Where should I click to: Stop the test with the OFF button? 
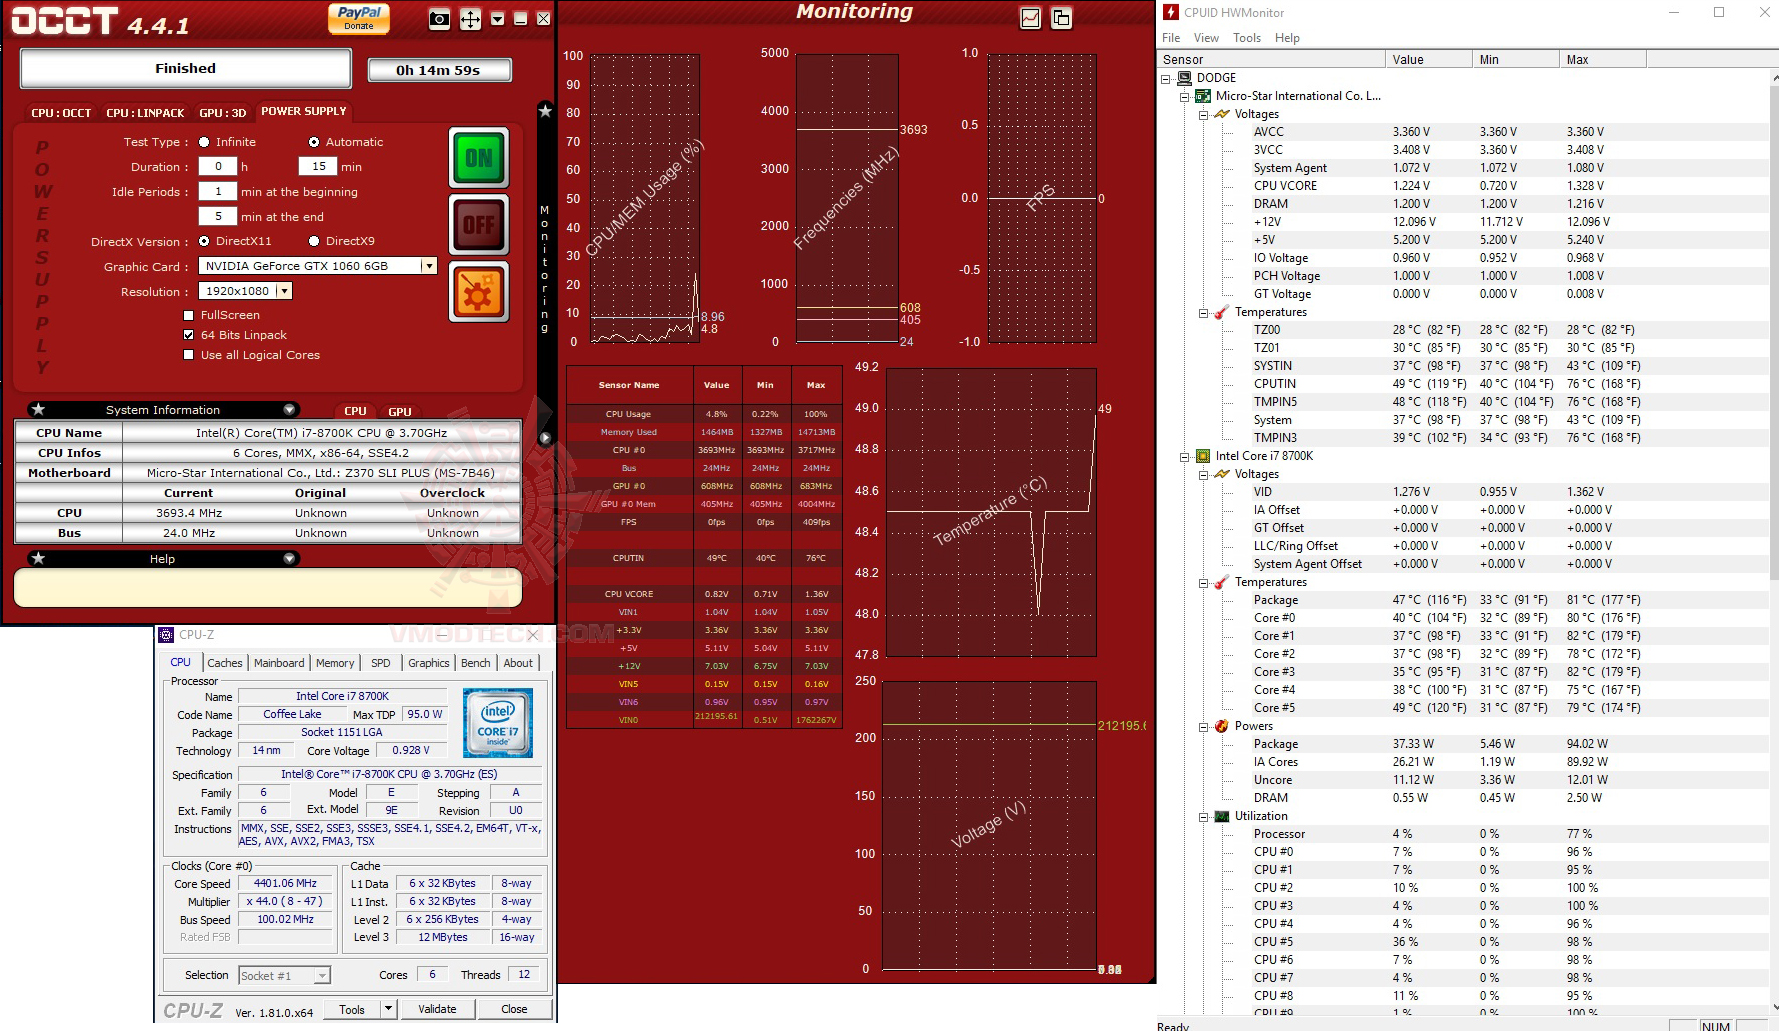[x=479, y=225]
